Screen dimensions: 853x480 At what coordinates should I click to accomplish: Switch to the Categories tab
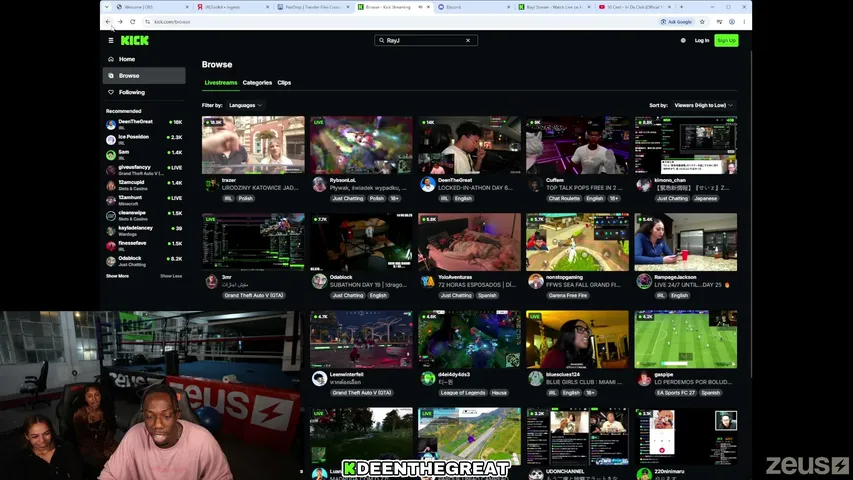257,83
